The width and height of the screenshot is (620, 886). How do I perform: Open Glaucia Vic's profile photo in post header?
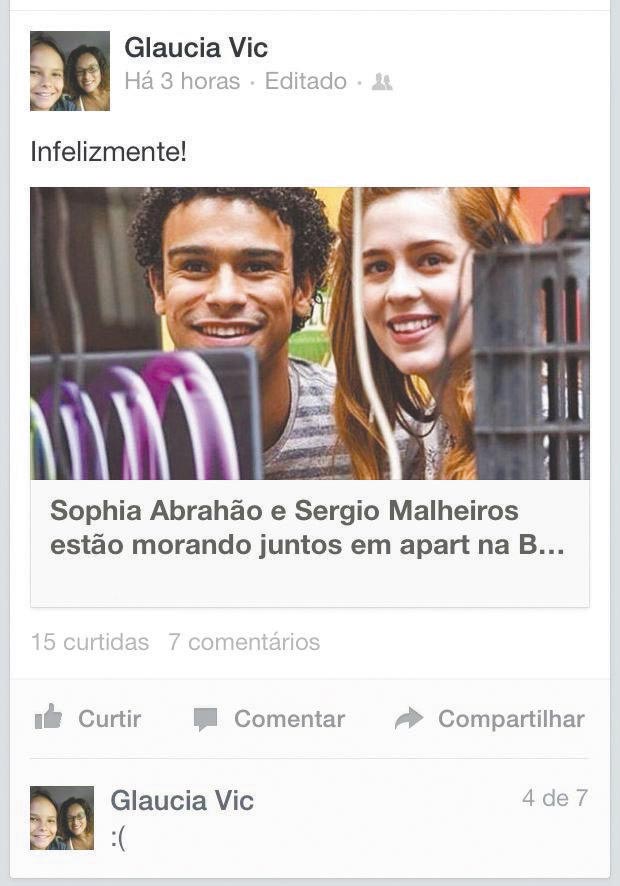(70, 71)
